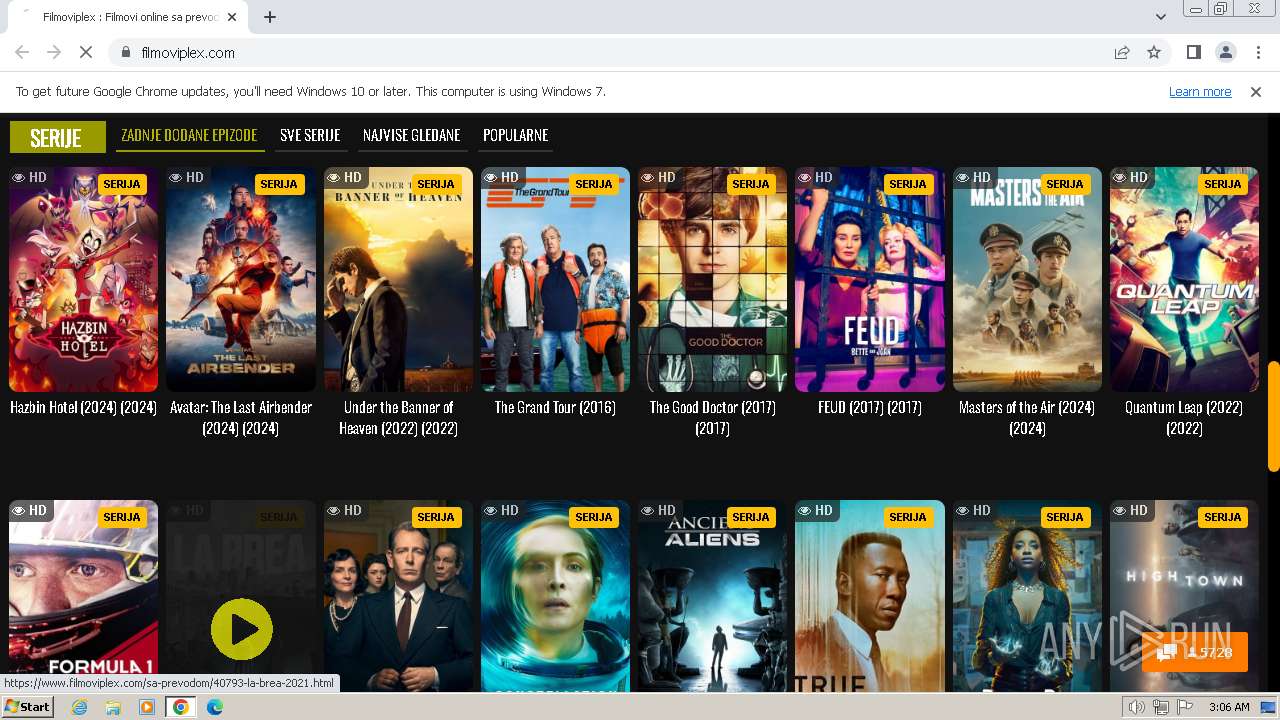
Task: Dismiss the Chrome update notification bar
Action: click(1256, 92)
